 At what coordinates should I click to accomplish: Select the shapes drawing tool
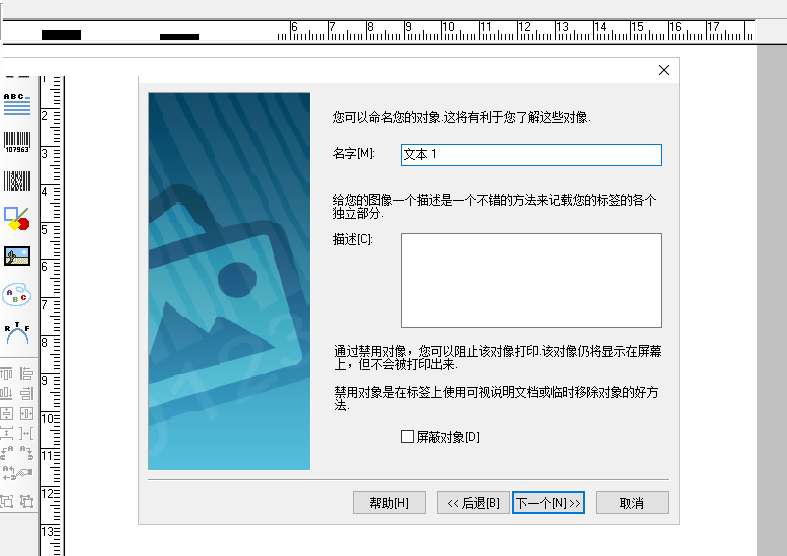17,219
